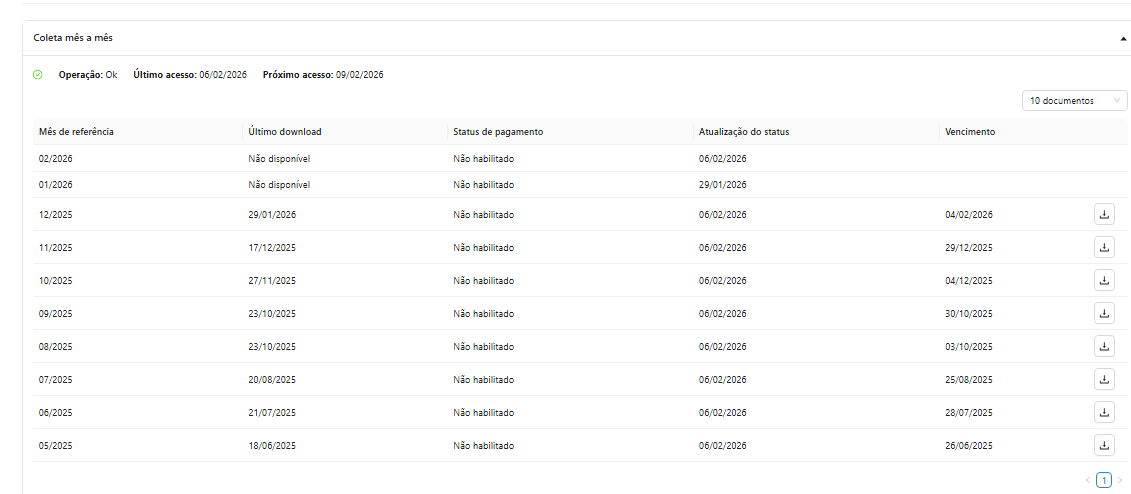Image resolution: width=1131 pixels, height=494 pixels.
Task: Click the "Vencimento" column header
Action: [969, 132]
